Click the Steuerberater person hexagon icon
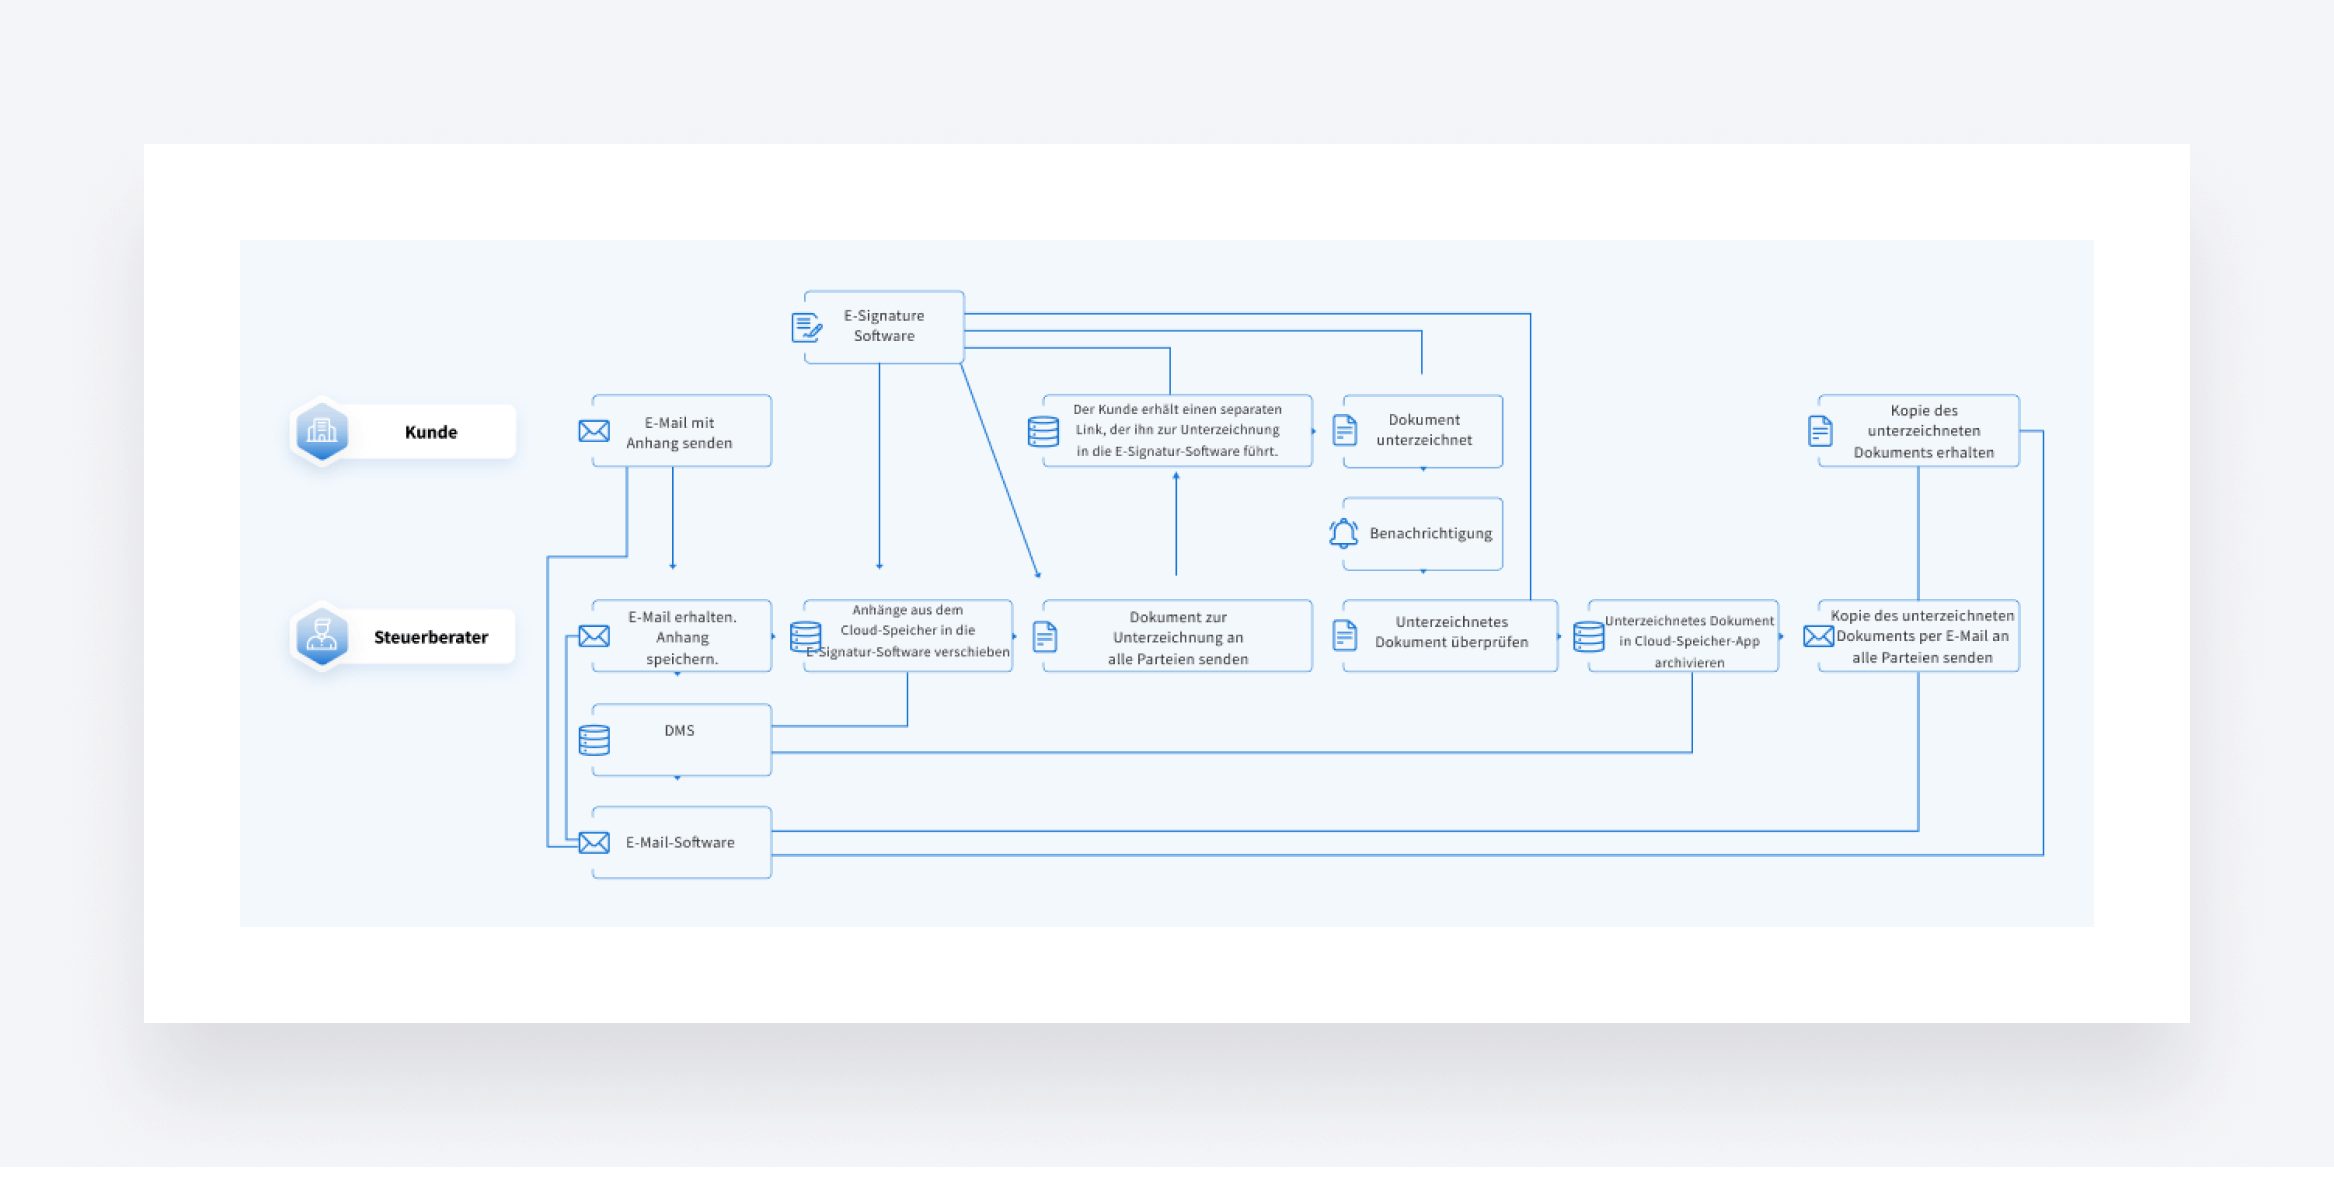This screenshot has width=2334, height=1185. (x=322, y=637)
